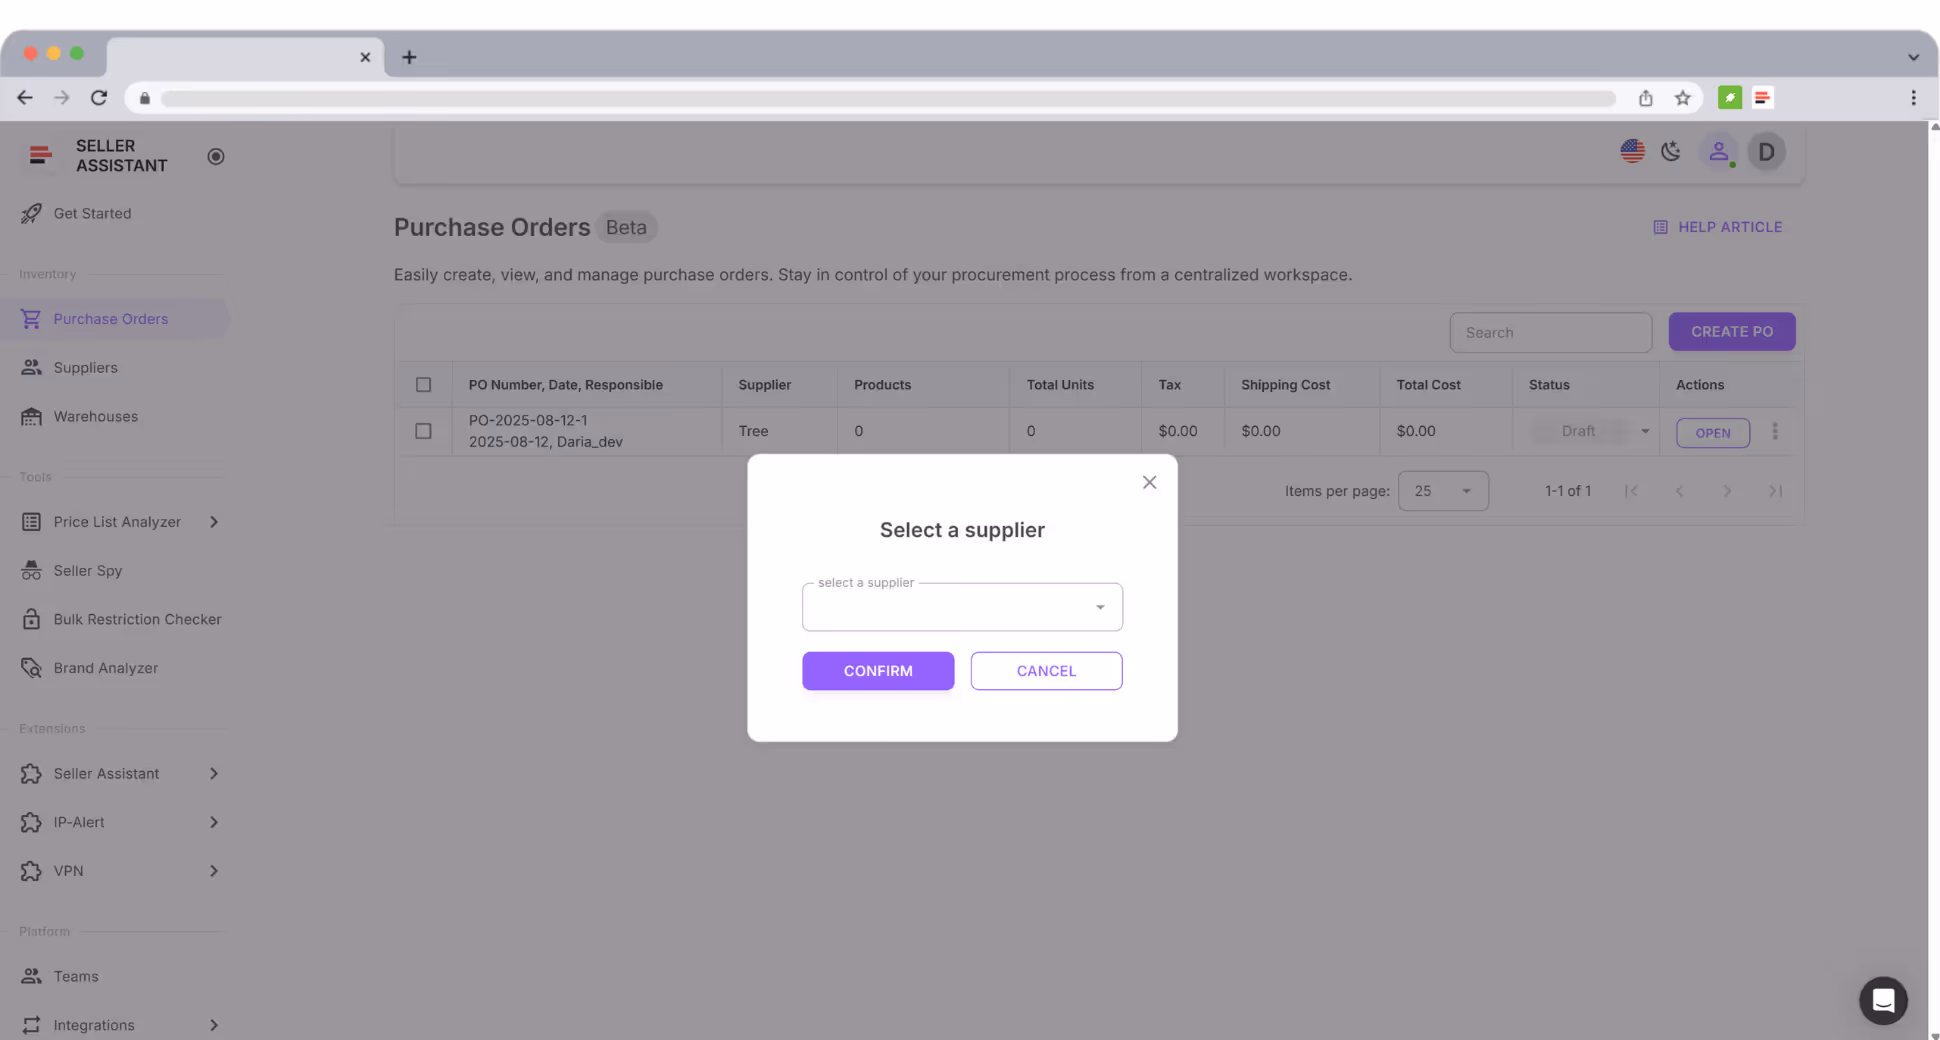Click the Confirm button
This screenshot has height=1040, width=1940.
pos(877,671)
